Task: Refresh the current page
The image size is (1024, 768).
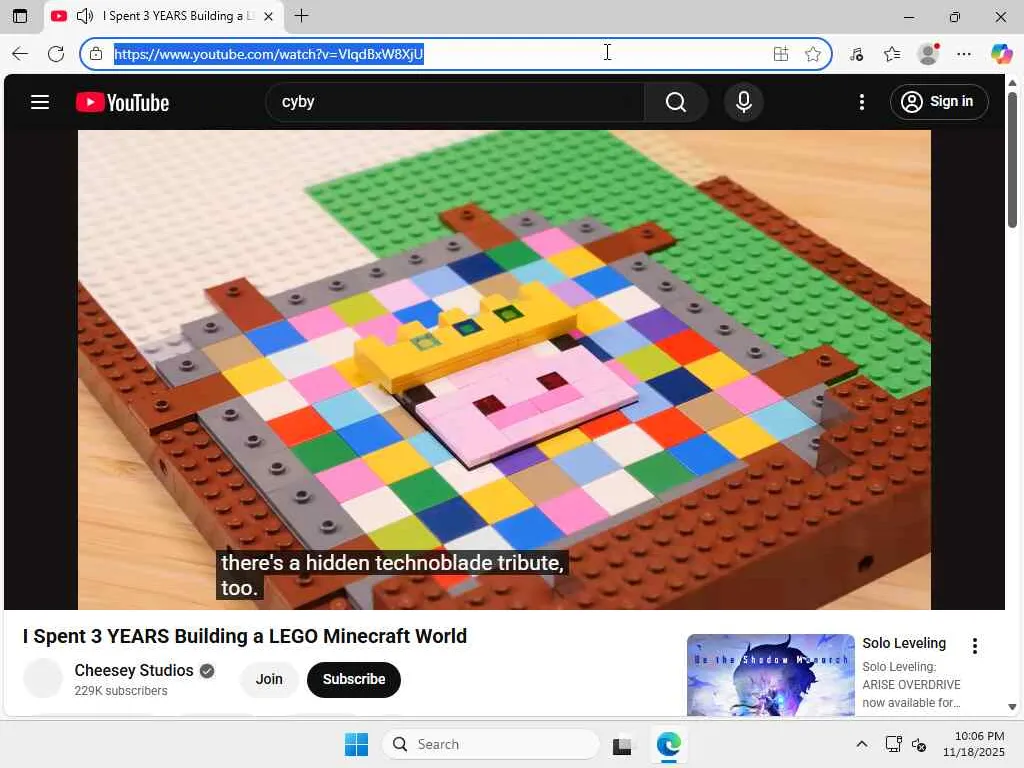Action: [x=56, y=54]
